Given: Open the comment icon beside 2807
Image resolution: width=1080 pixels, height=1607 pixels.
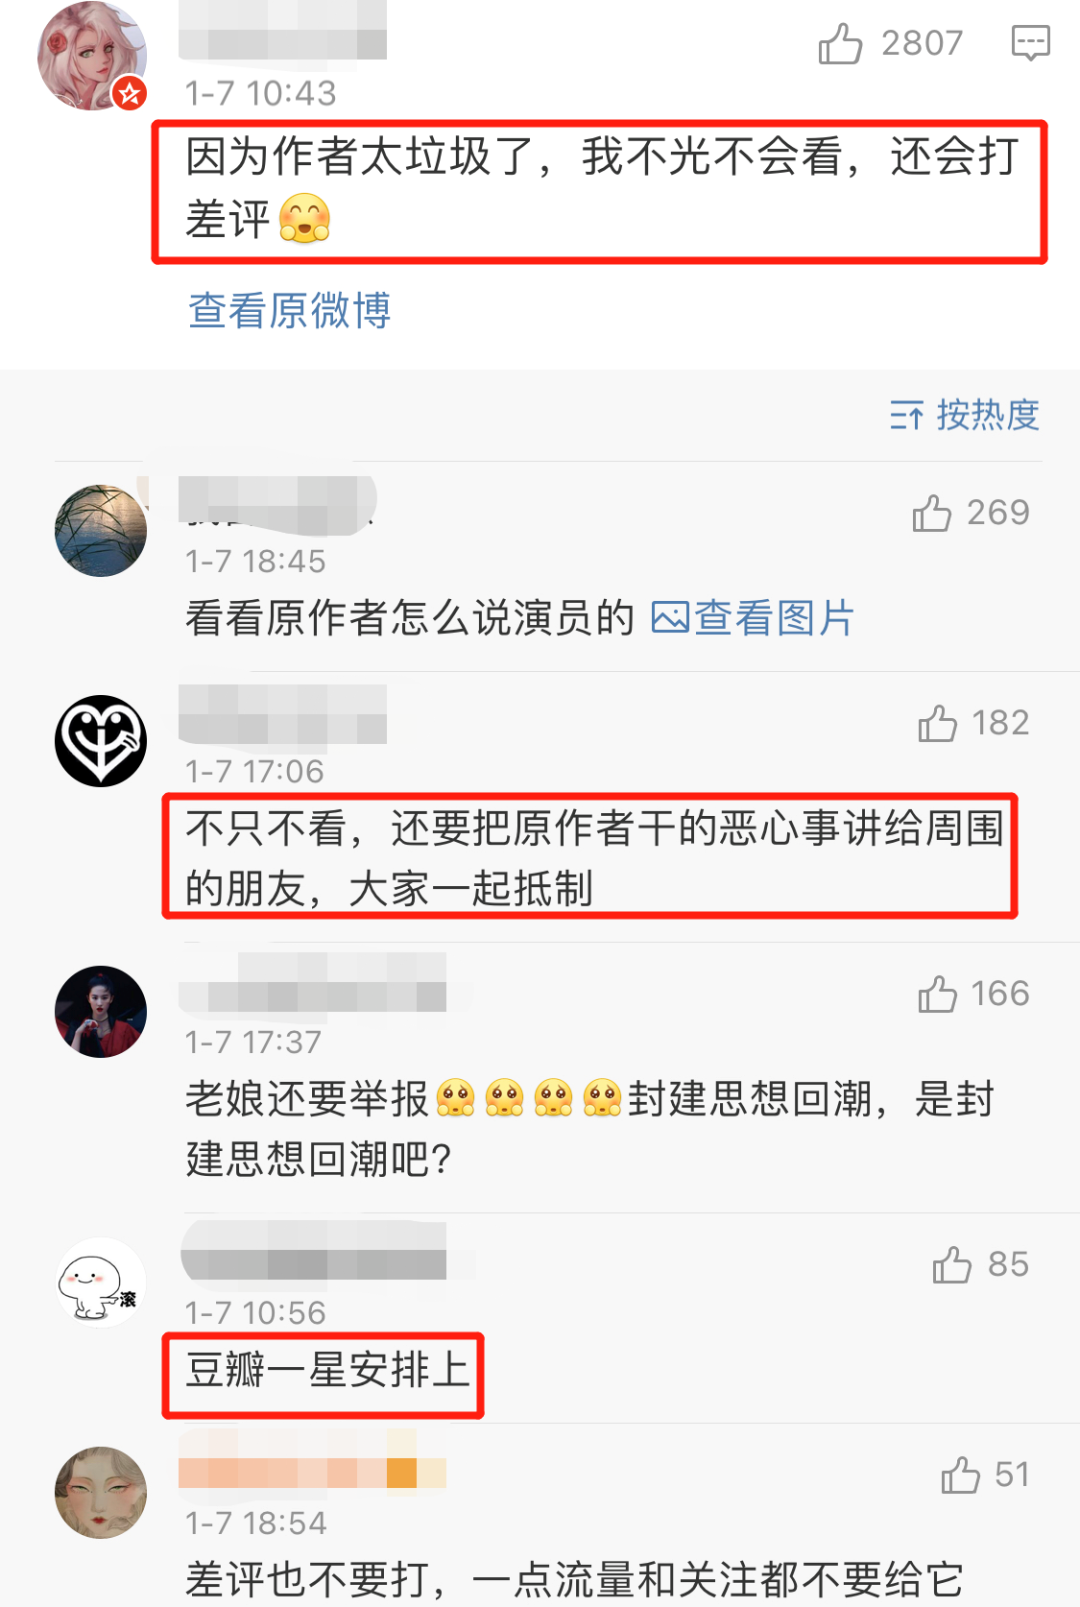Looking at the screenshot, I should pos(1030,43).
